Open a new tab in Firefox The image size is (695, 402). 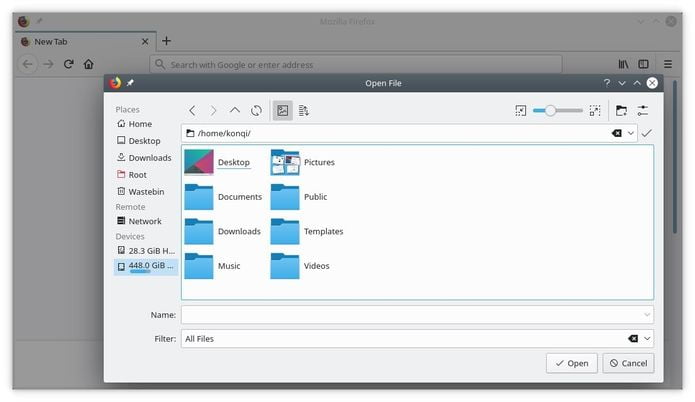tap(166, 41)
